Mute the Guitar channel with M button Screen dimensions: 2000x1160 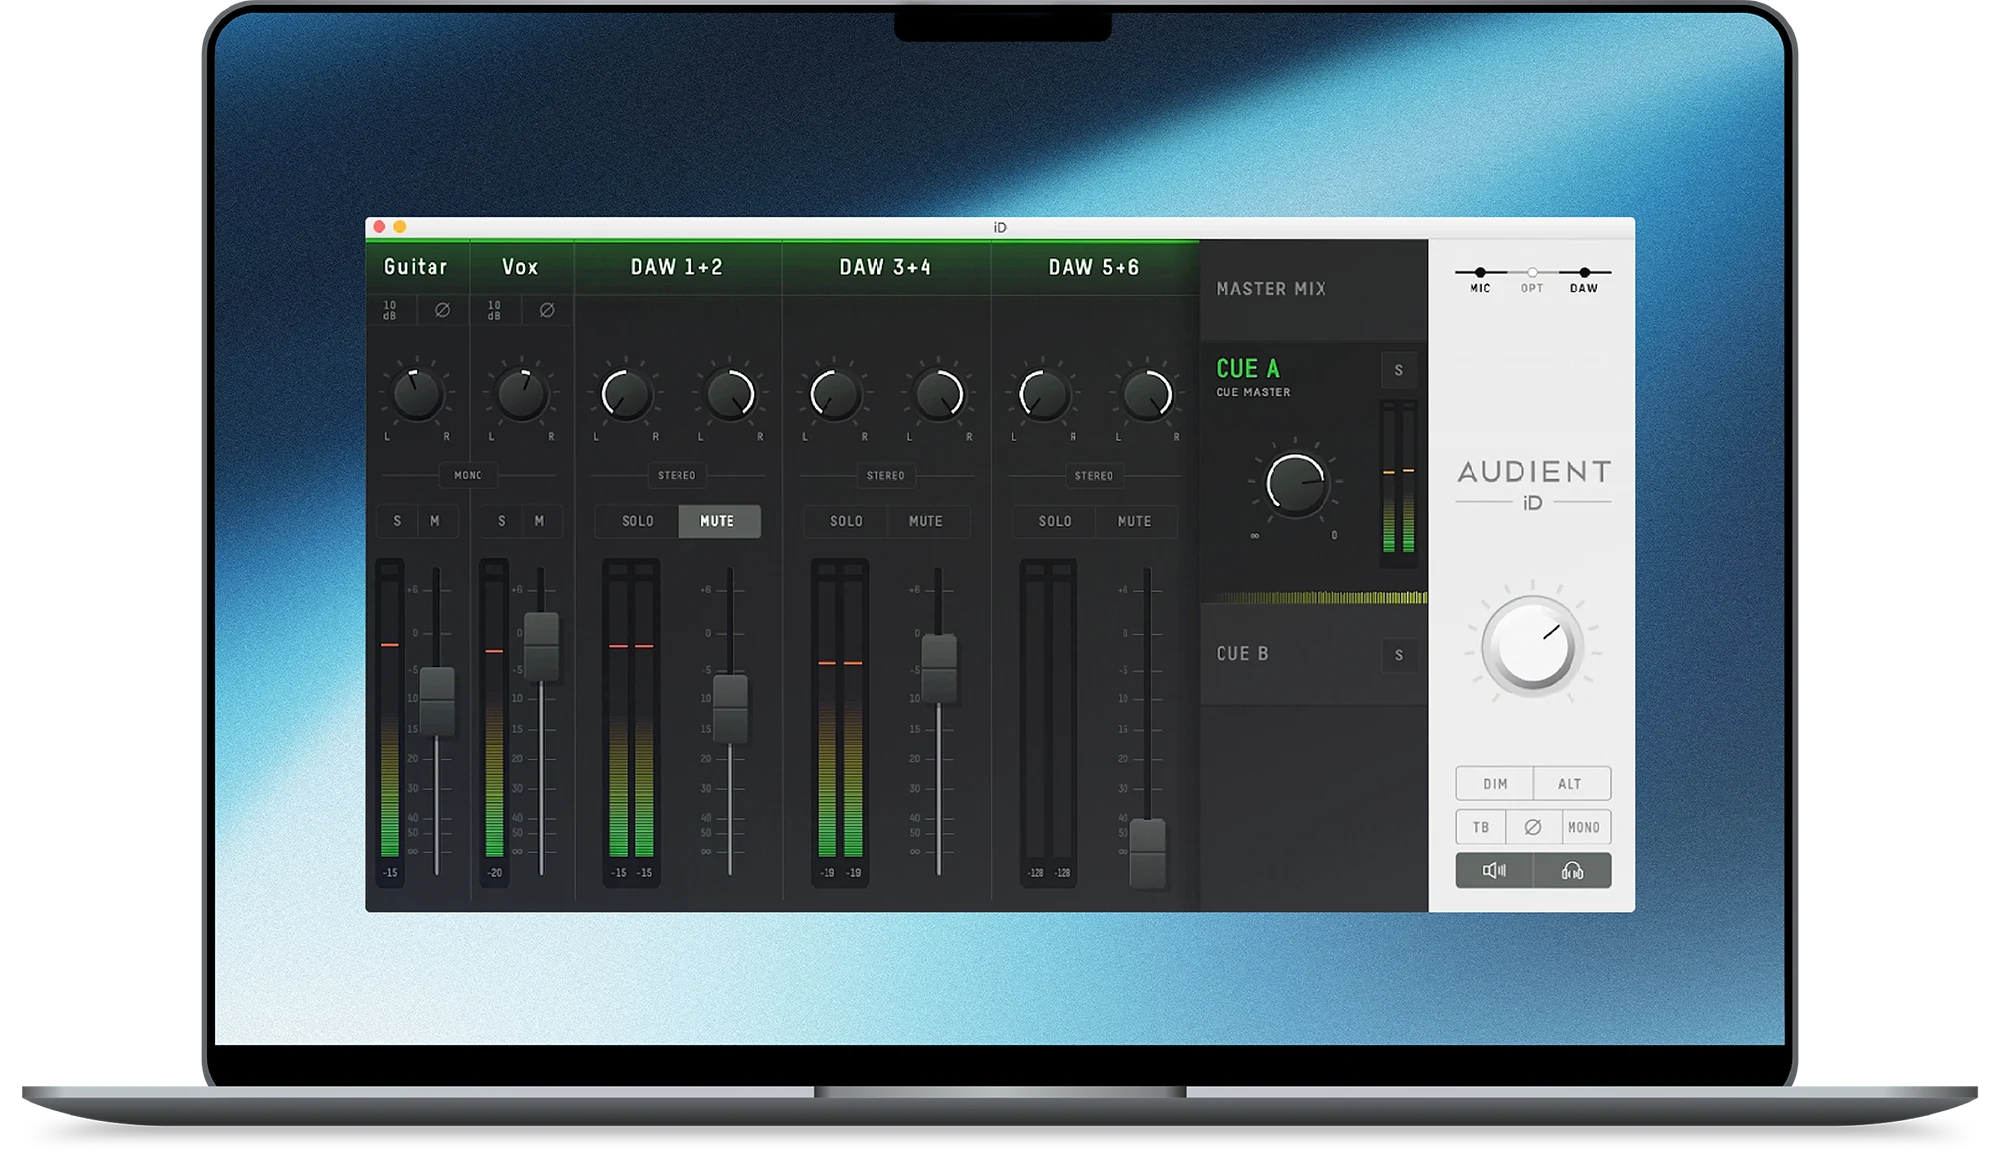point(435,521)
